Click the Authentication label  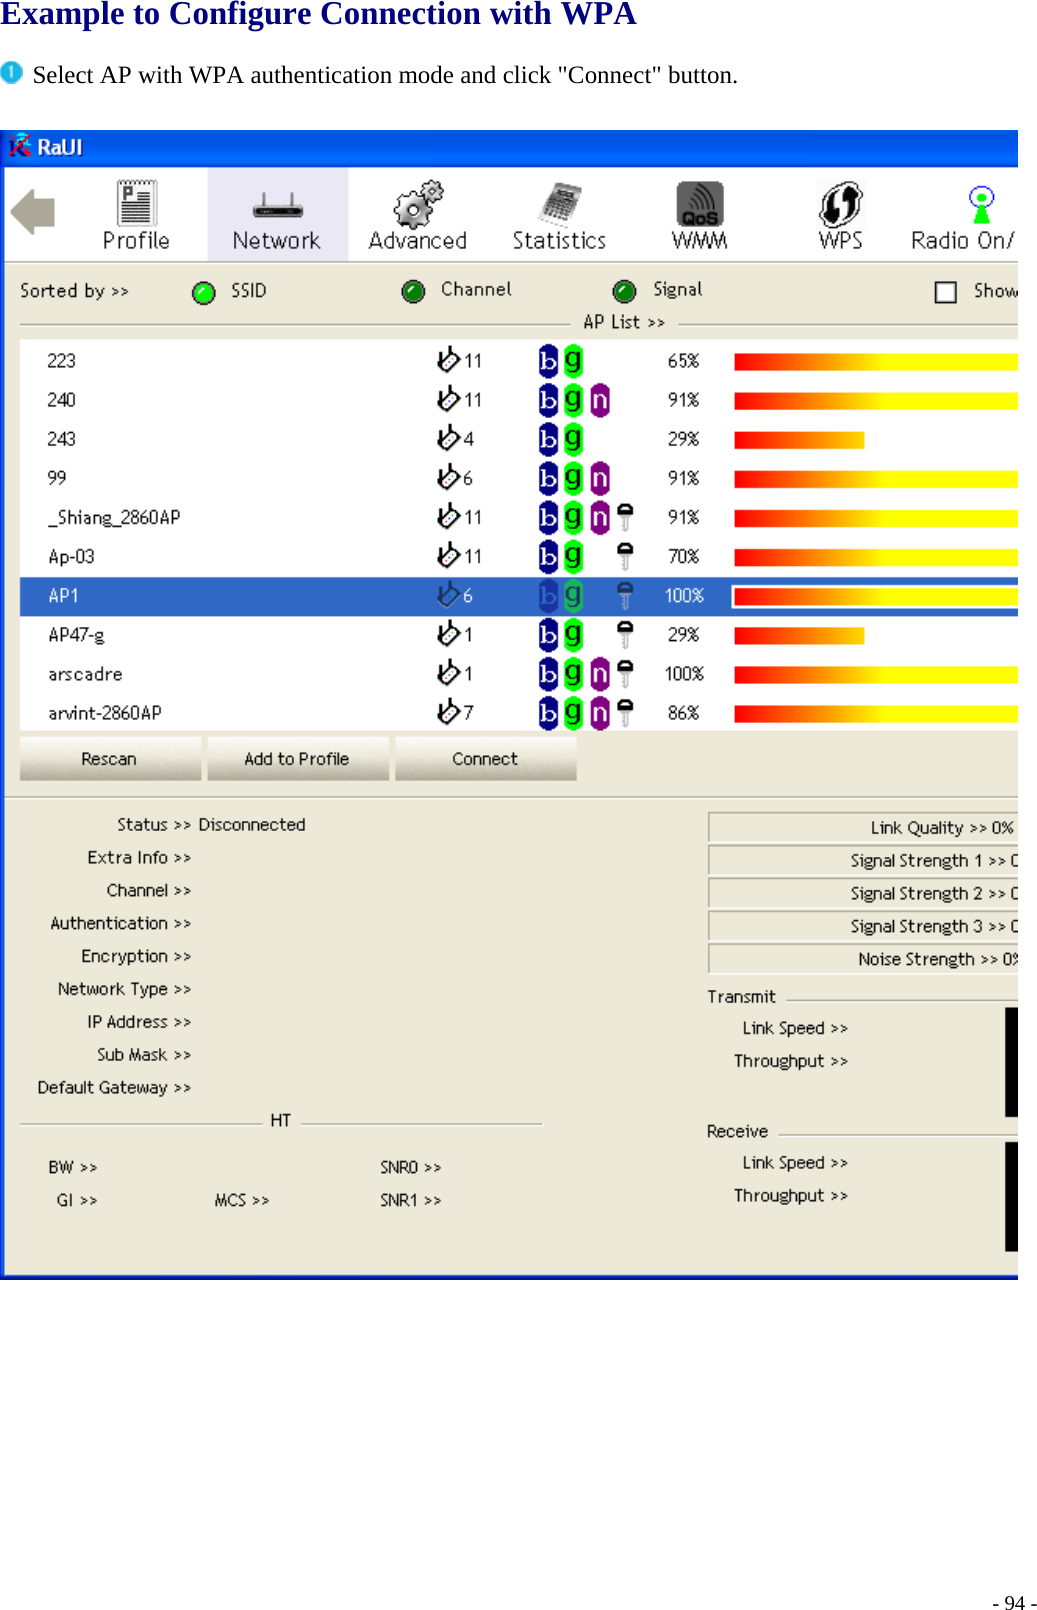[x=120, y=923]
